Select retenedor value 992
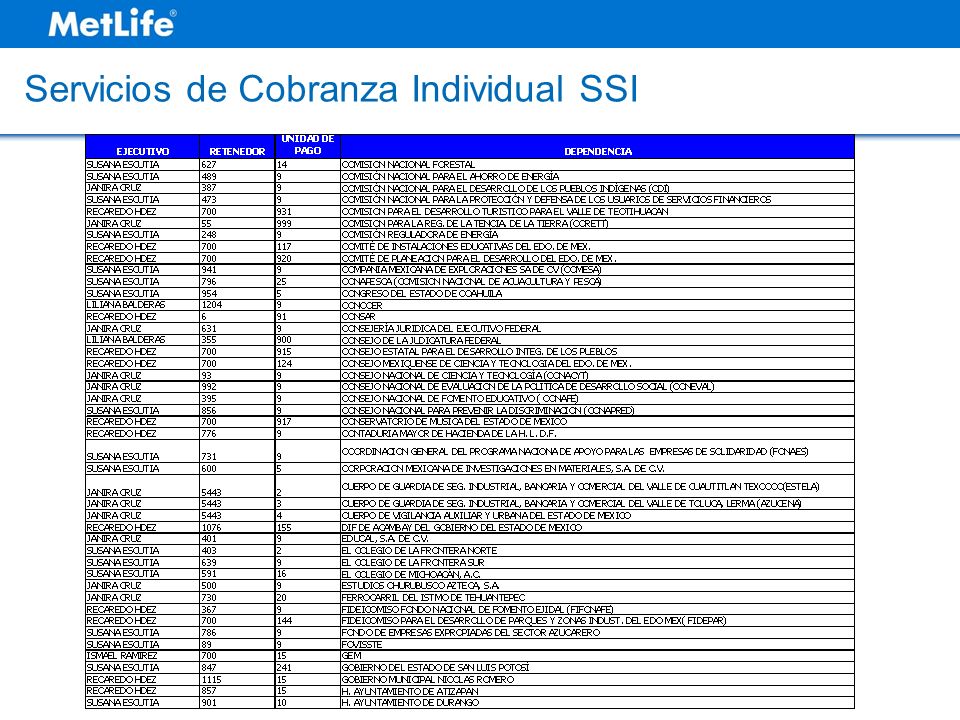The width and height of the screenshot is (960, 720). pos(209,387)
